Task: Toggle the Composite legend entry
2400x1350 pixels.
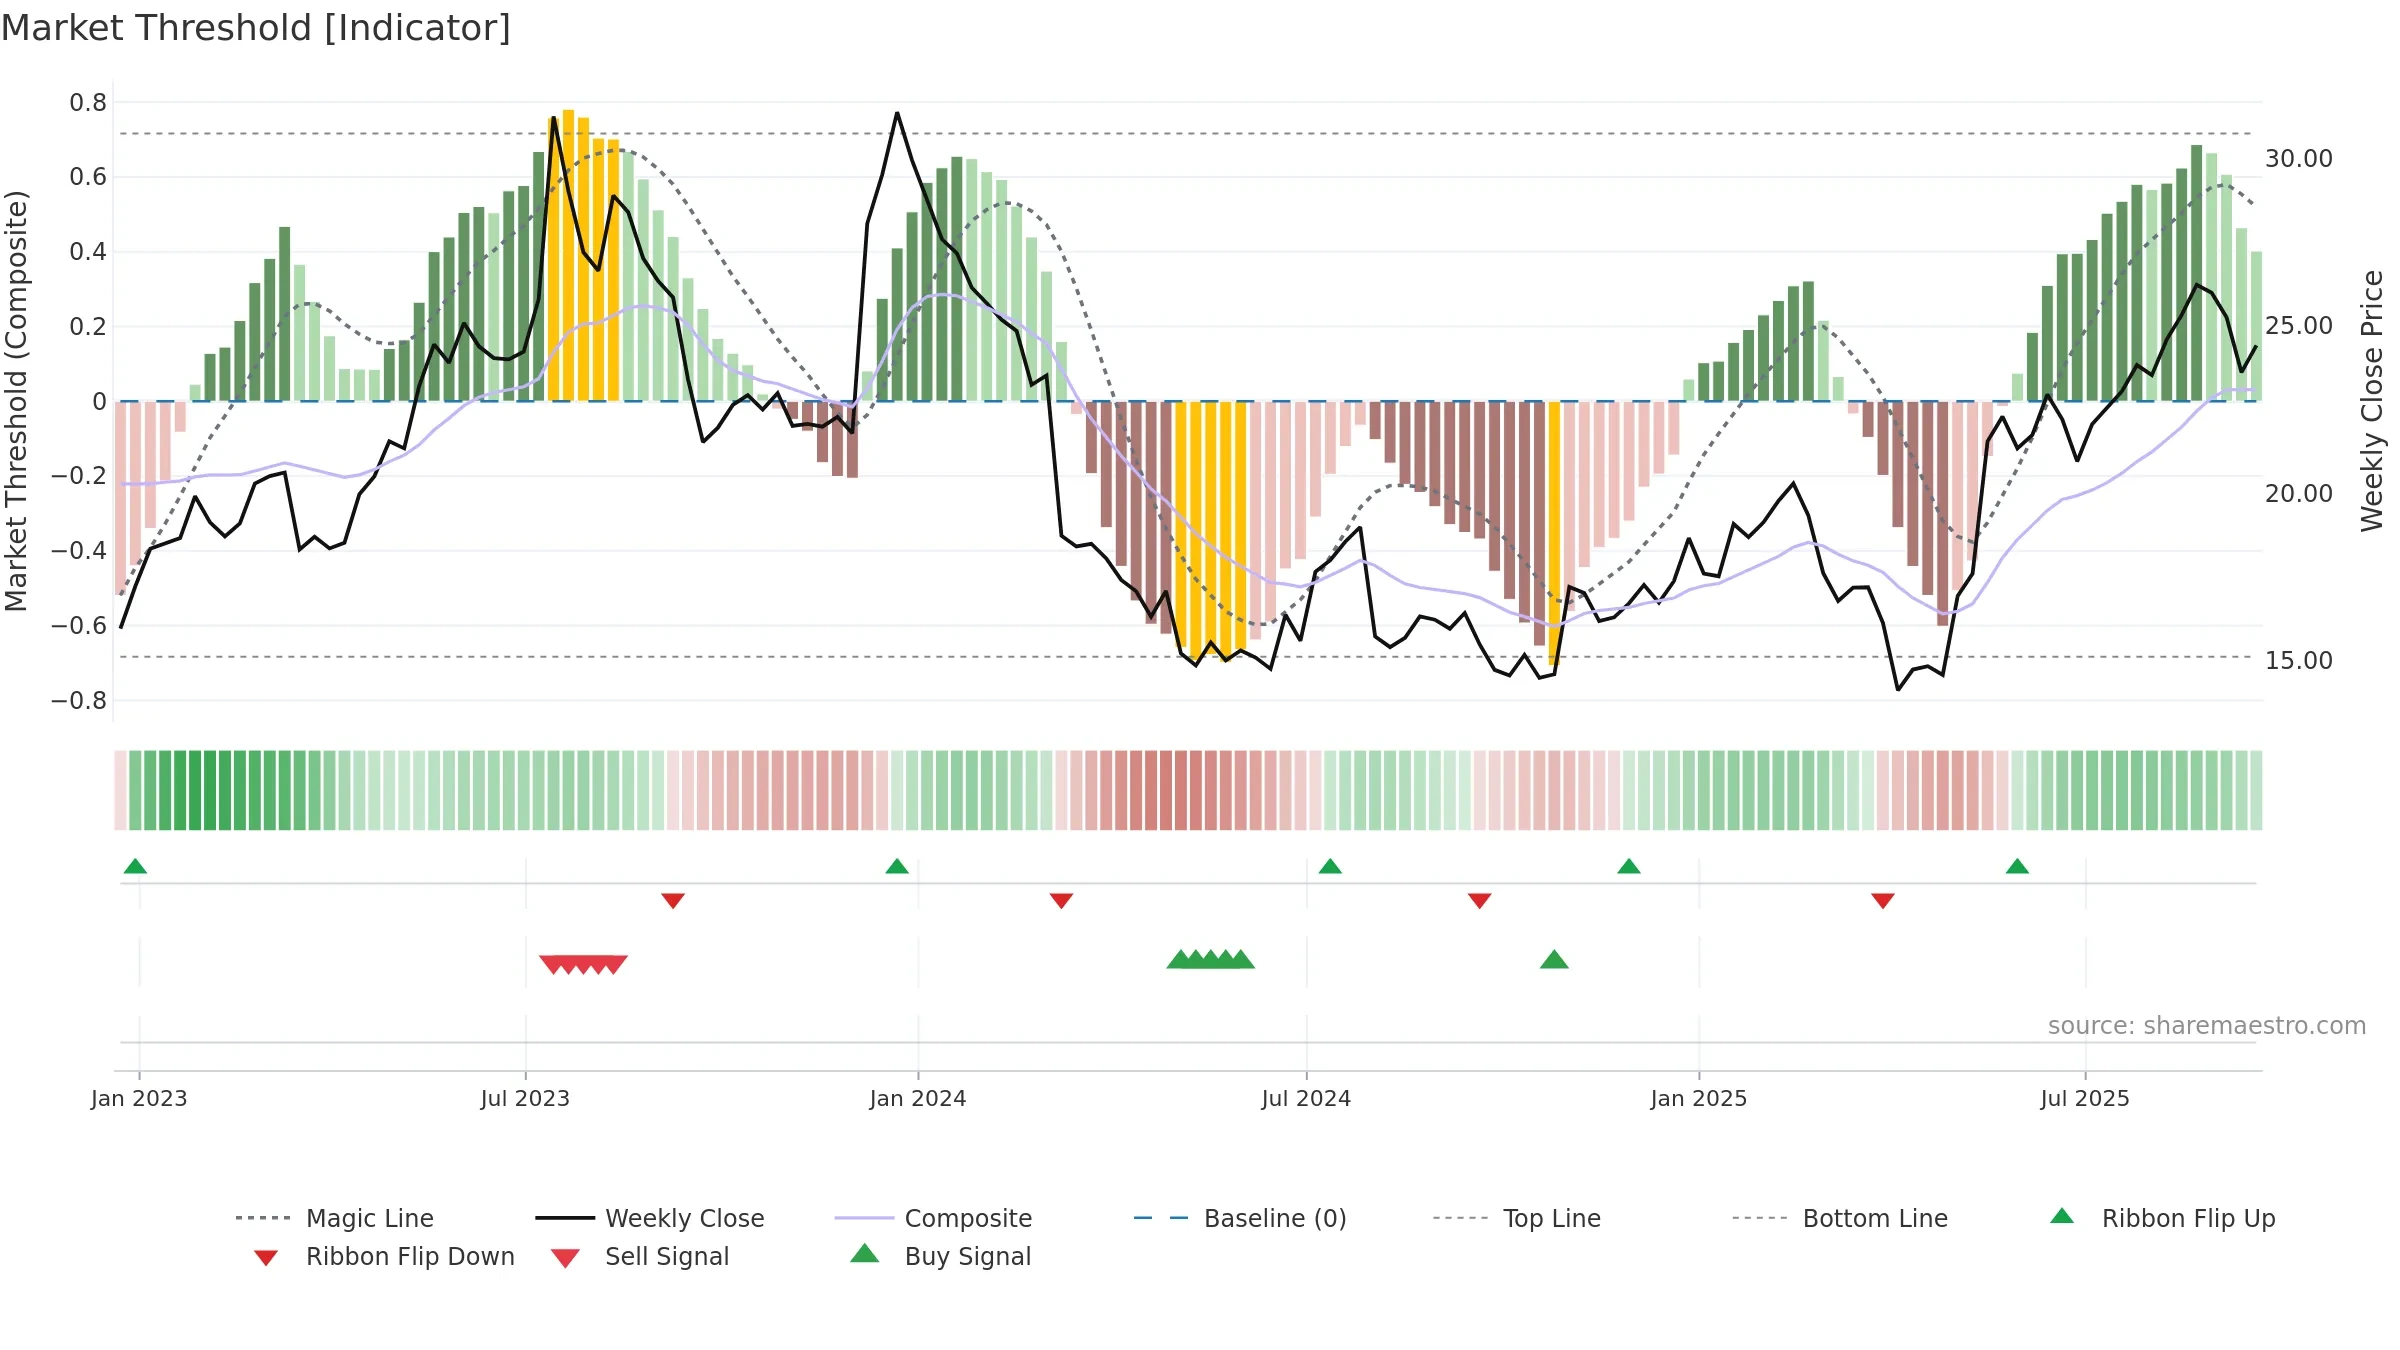Action: tap(933, 1218)
